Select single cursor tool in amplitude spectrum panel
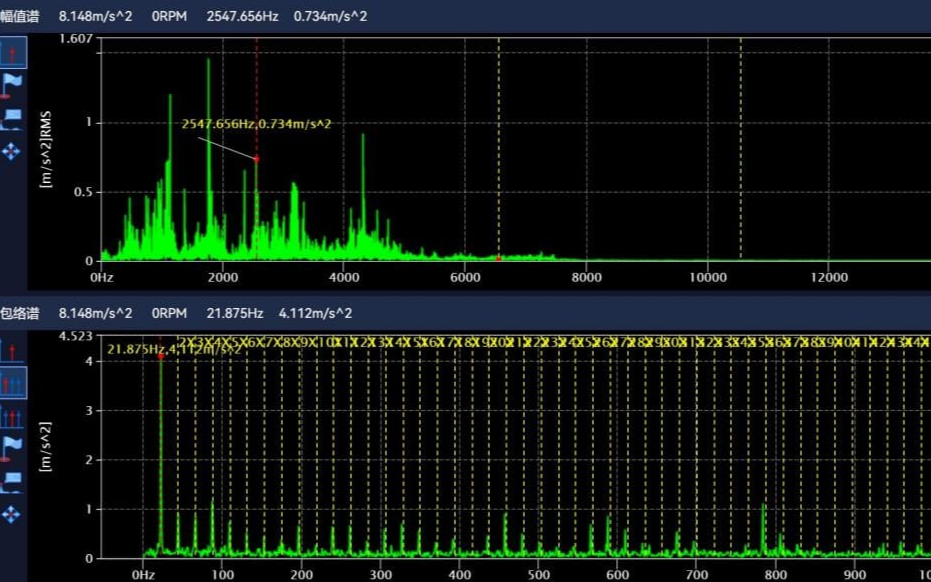 click(12, 53)
